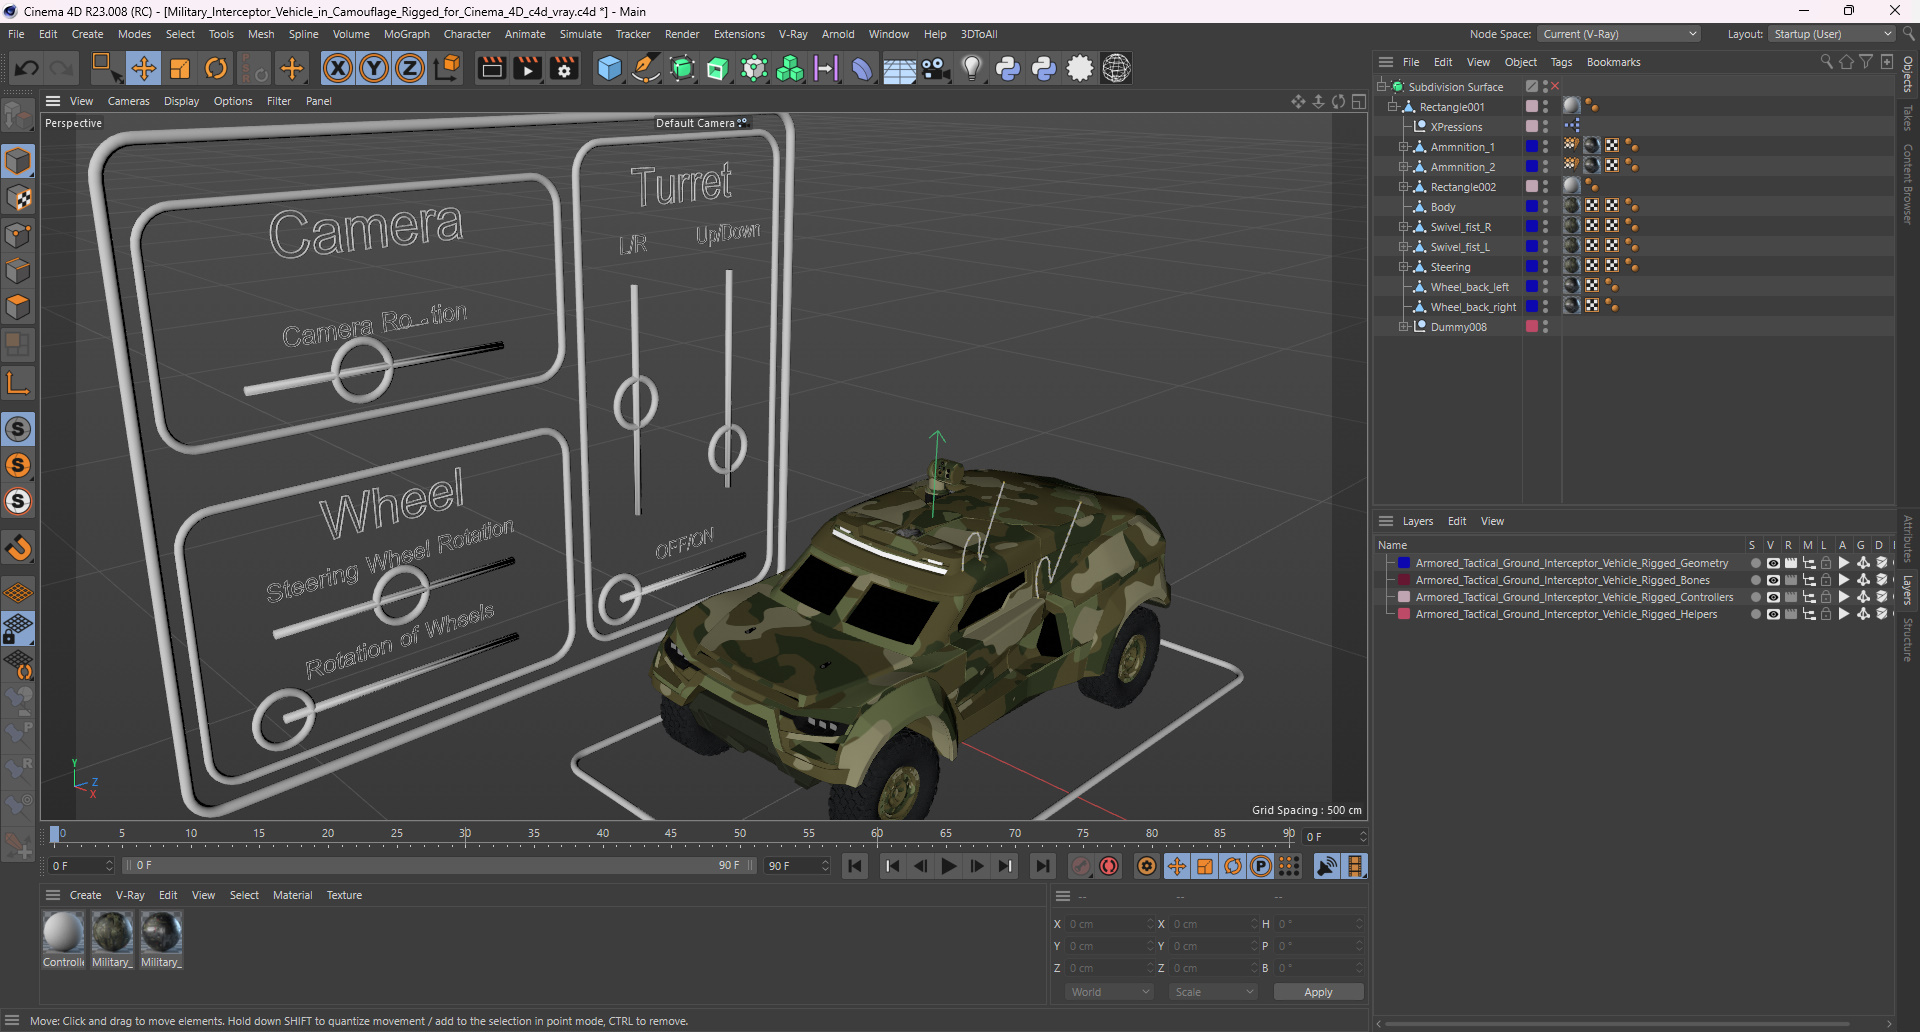Viewport: 1920px width, 1032px height.
Task: Open the MoGraph menu
Action: (406, 34)
